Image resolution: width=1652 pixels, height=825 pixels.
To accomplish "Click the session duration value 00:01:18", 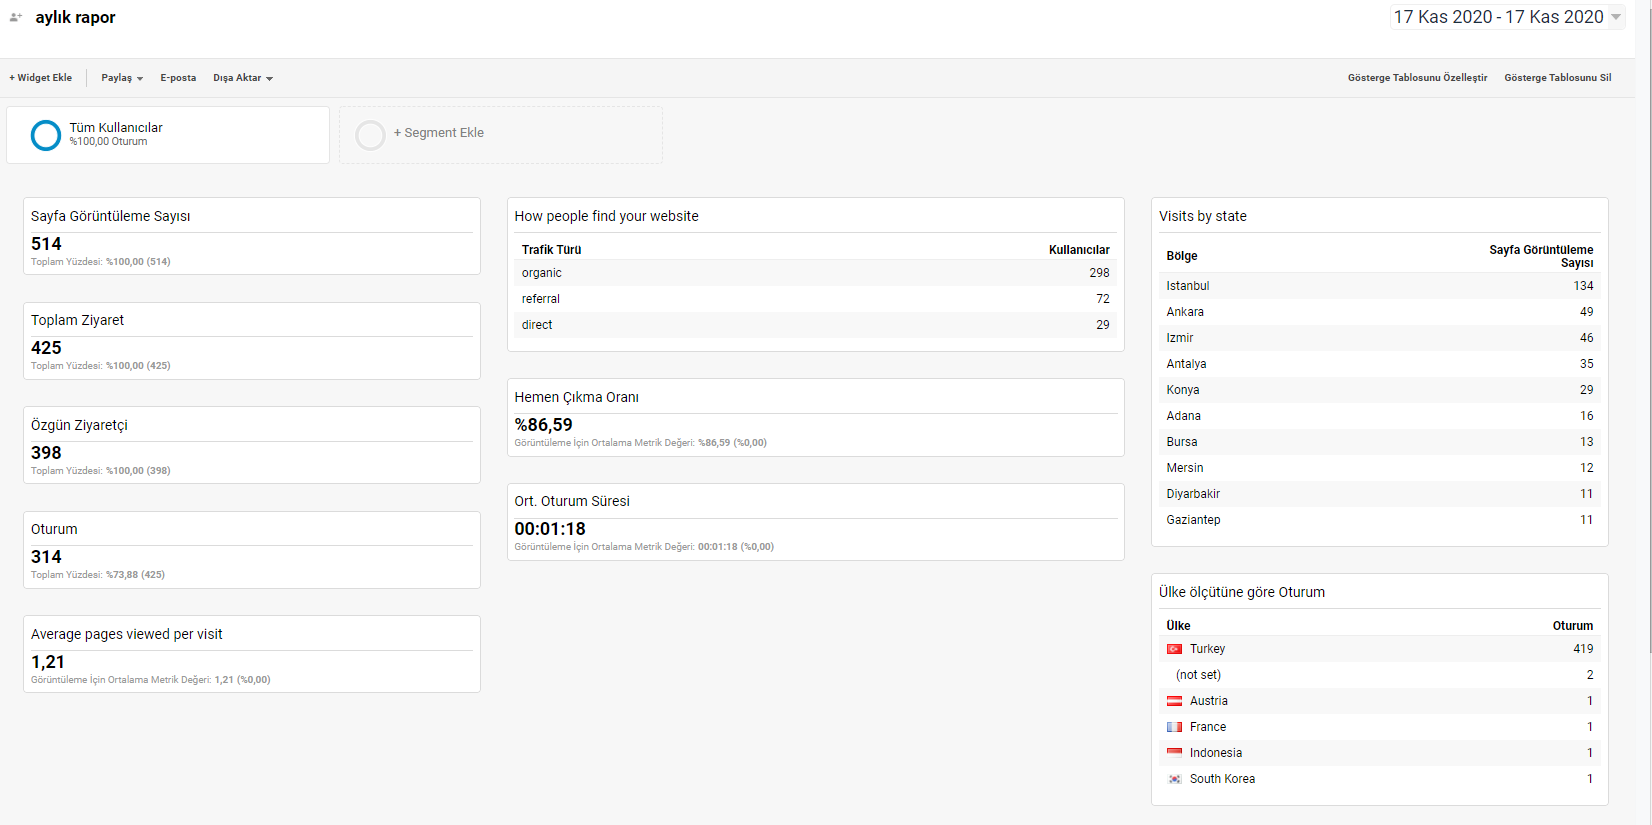I will pos(550,529).
